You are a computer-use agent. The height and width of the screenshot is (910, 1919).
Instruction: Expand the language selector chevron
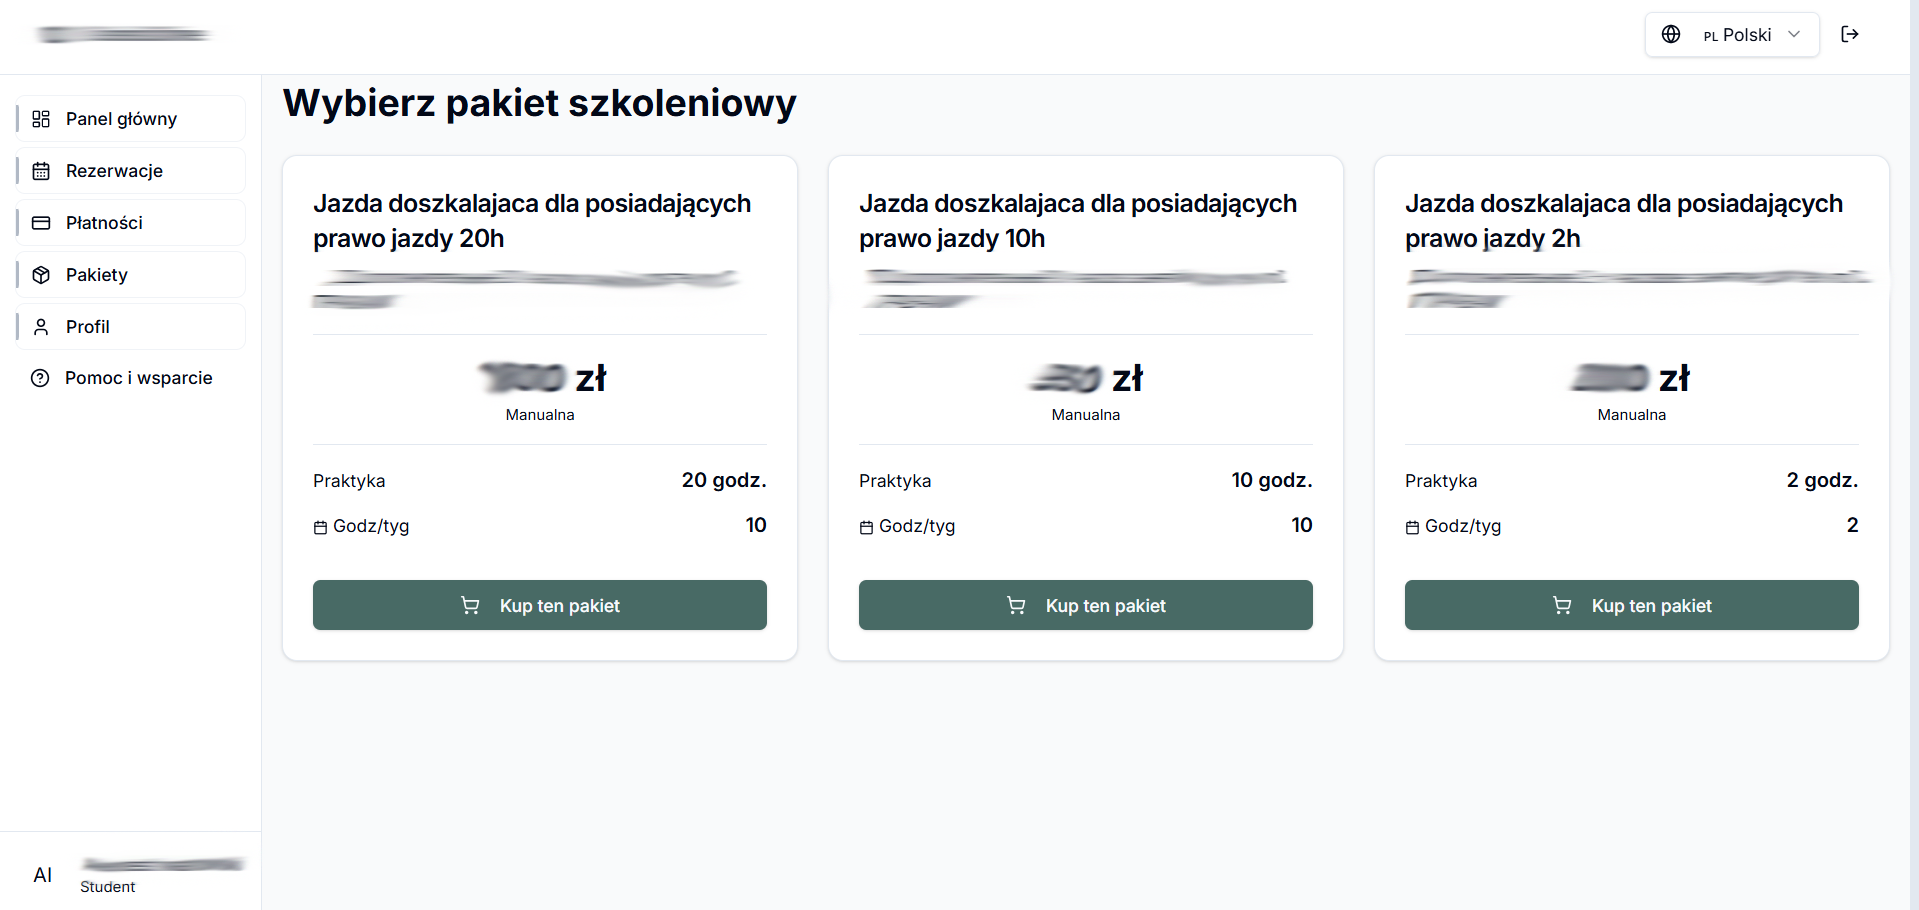coord(1792,34)
